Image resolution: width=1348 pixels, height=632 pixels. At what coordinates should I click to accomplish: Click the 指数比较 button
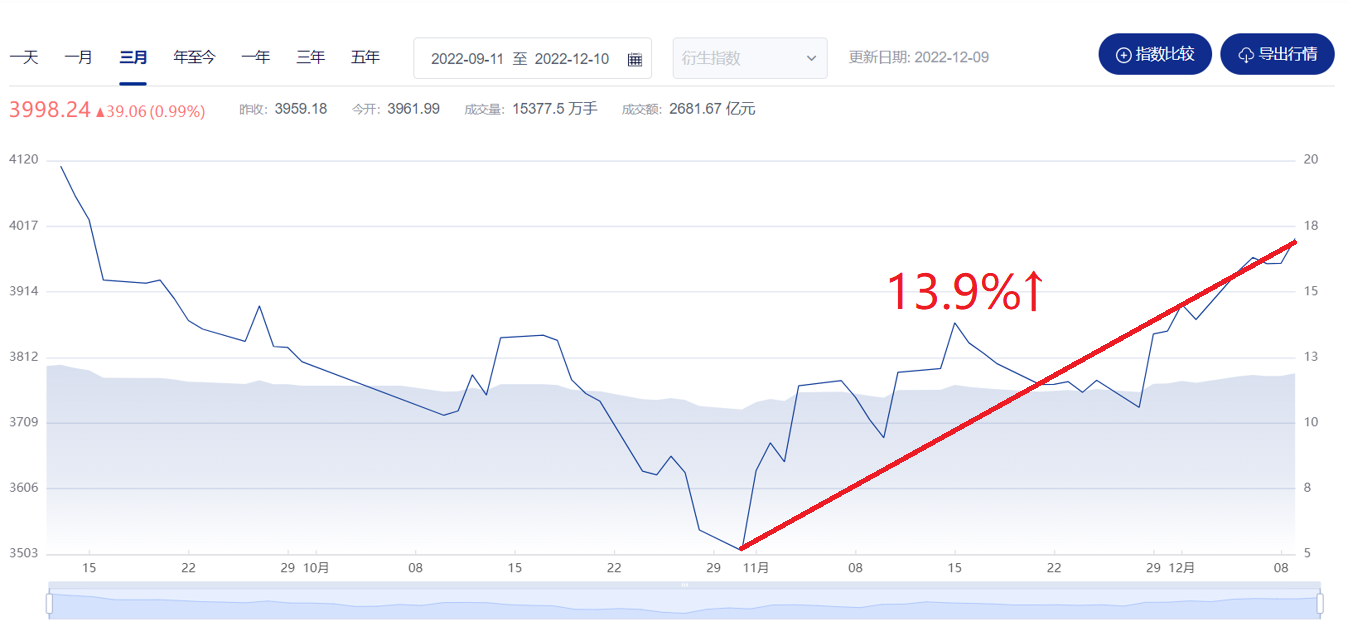pos(1155,54)
